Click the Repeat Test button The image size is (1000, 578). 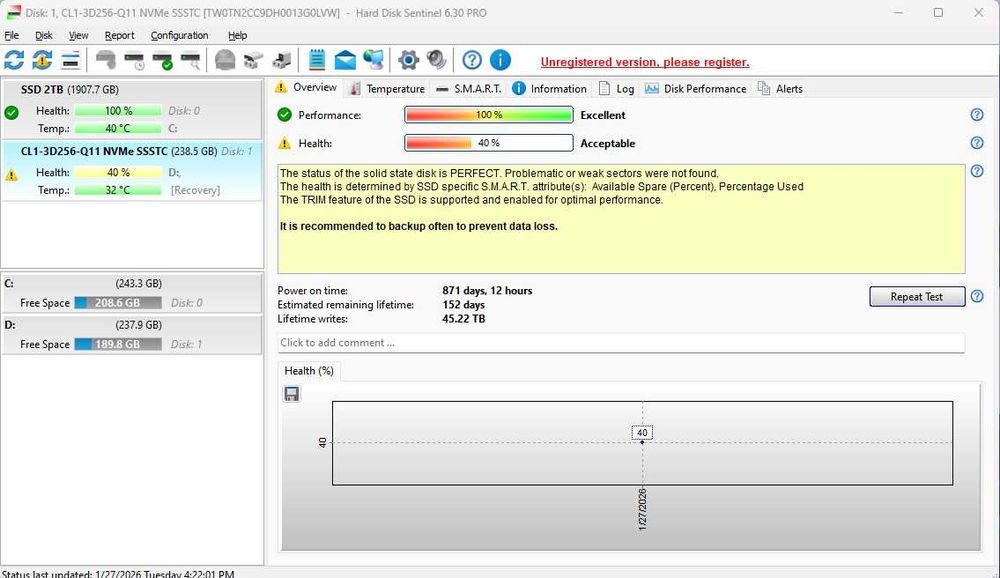pos(916,297)
